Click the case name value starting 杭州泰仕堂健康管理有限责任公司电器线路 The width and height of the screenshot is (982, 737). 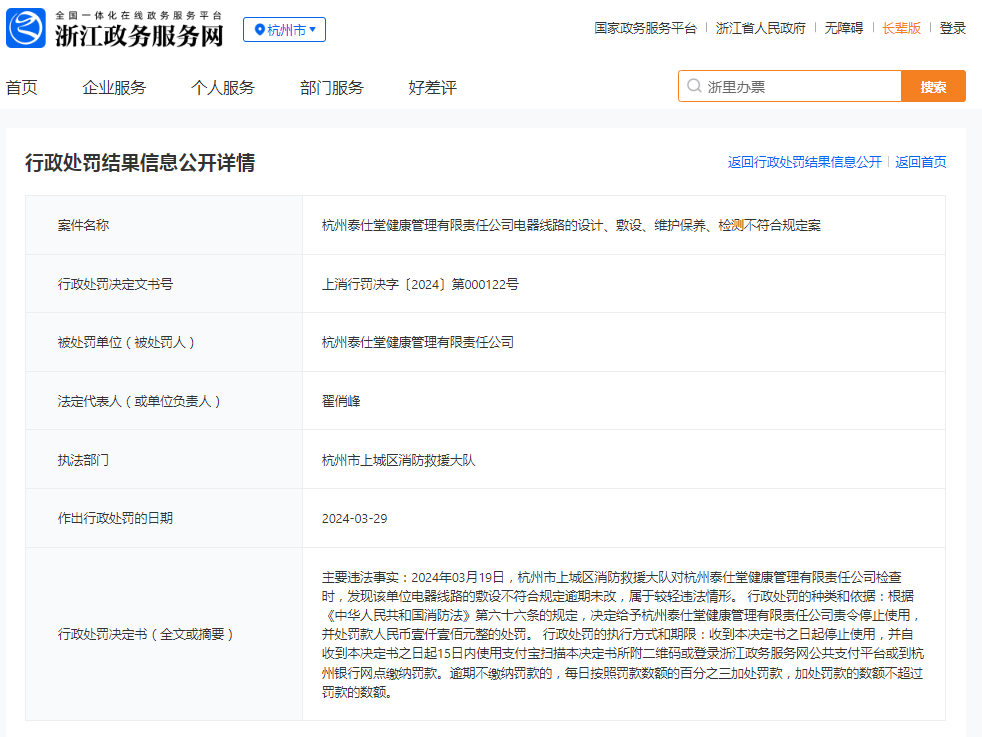pos(571,225)
